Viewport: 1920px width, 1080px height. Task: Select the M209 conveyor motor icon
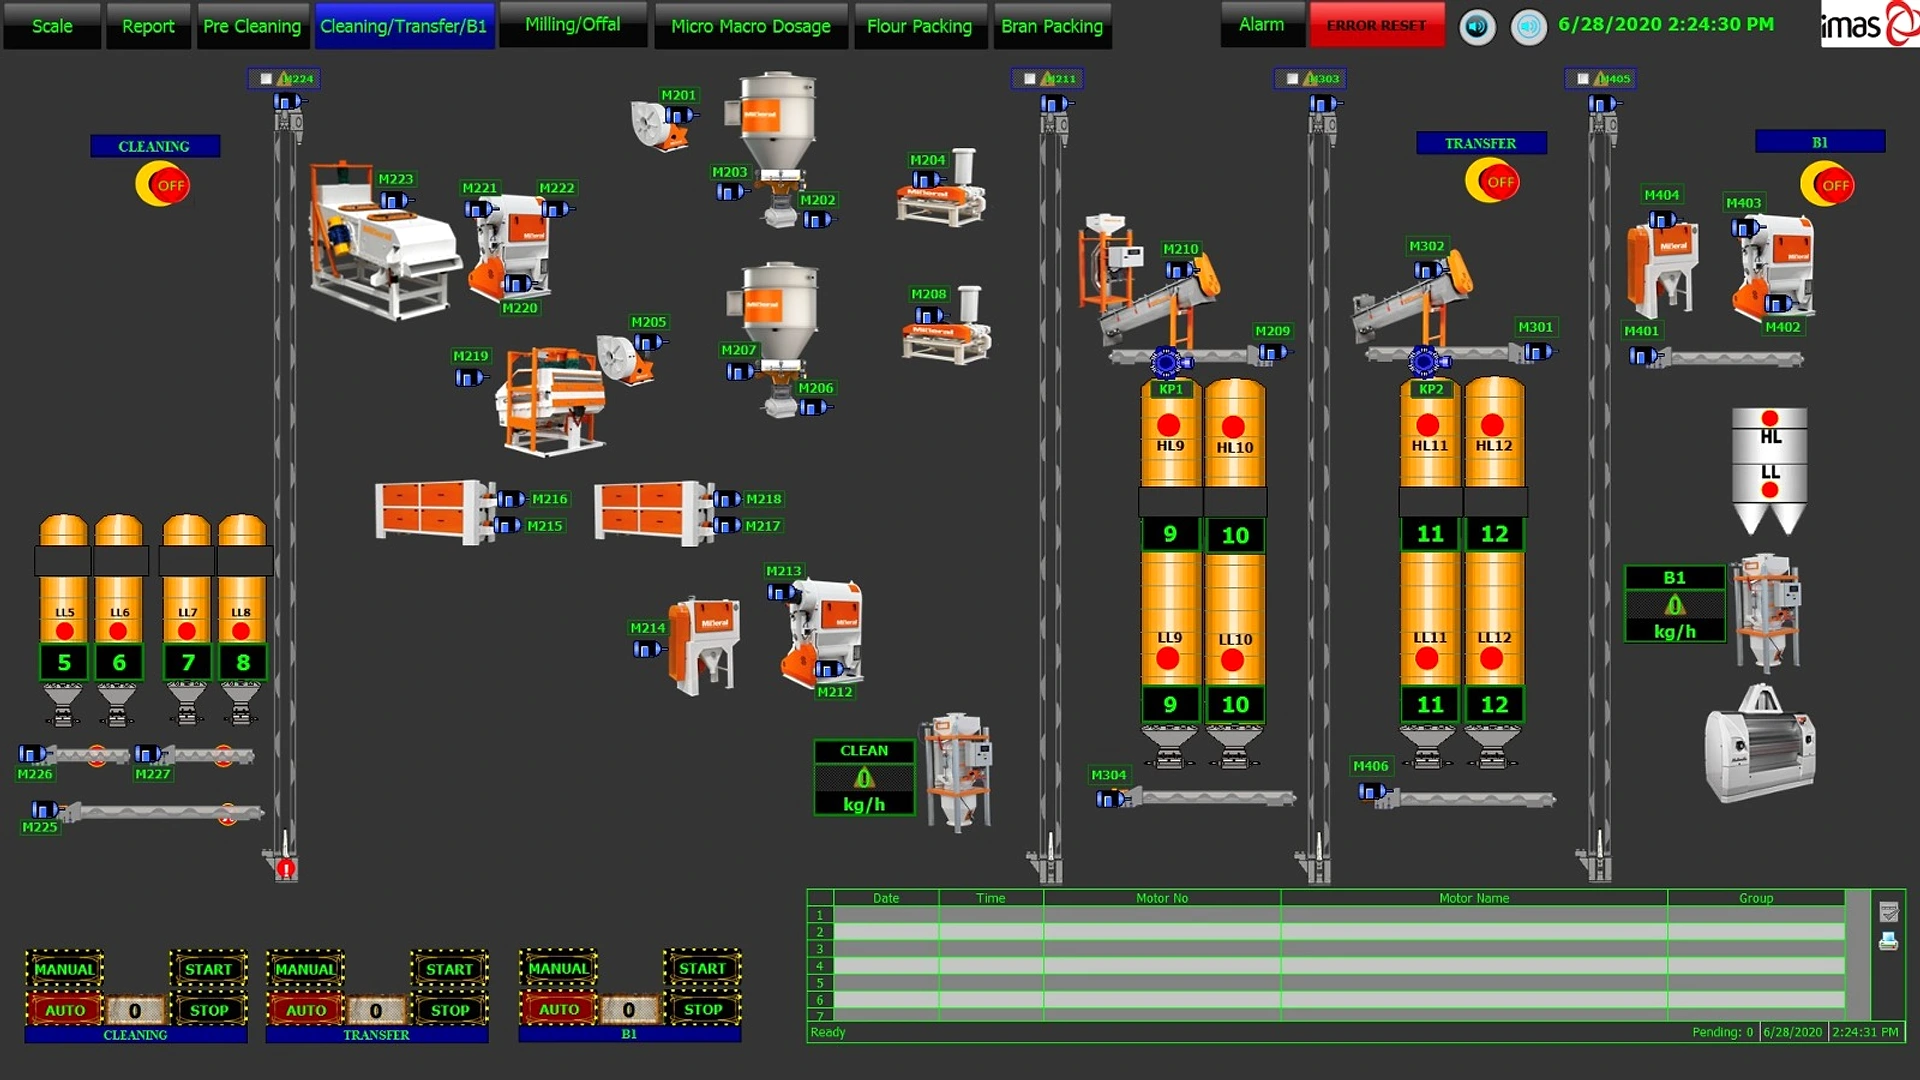[x=1273, y=352]
